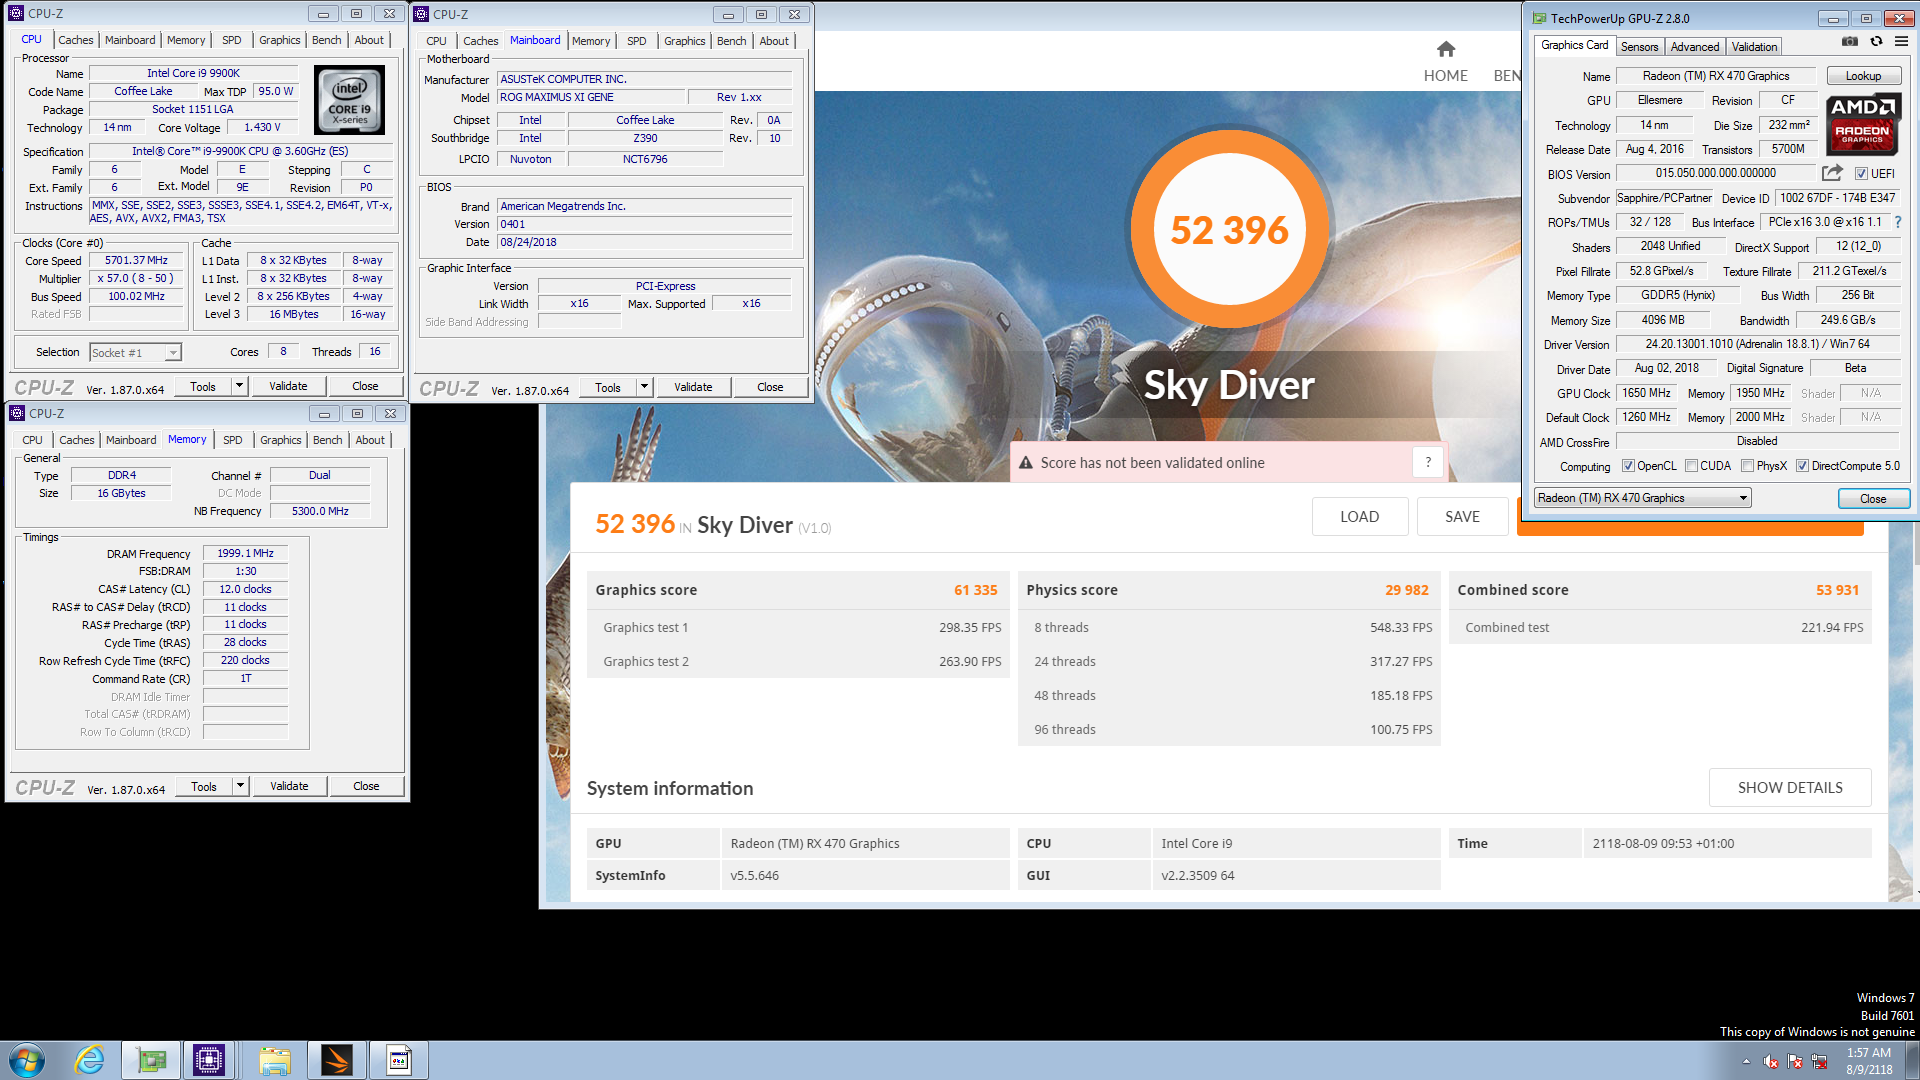Switch to GPU-Z via taskbar icon
This screenshot has height=1080, width=1920.
tap(151, 1060)
